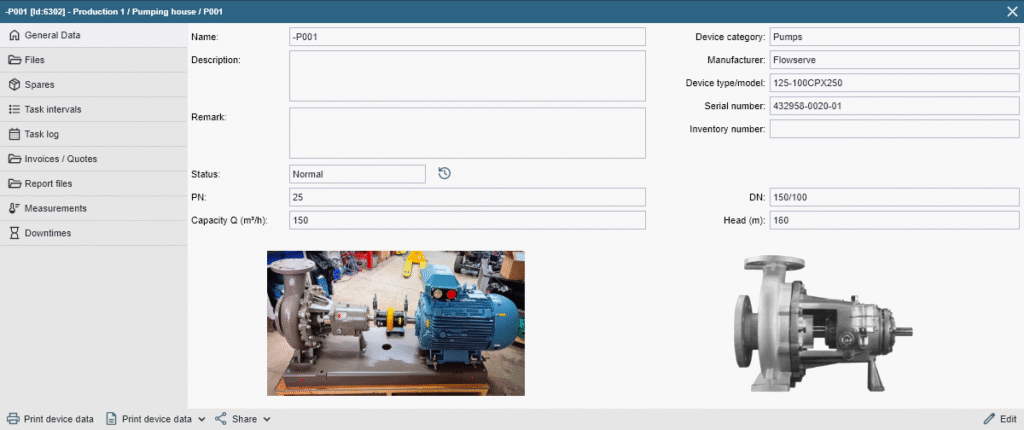Click the Description text area
Viewport: 1024px width, 430px height.
(467, 76)
